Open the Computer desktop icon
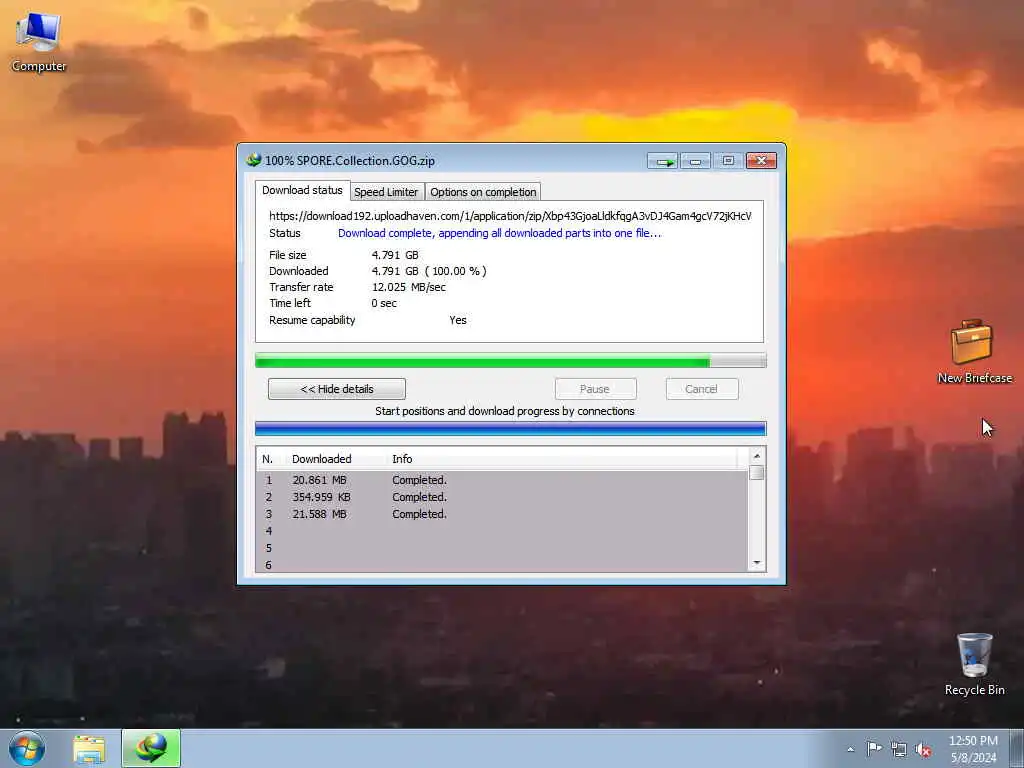 click(39, 41)
